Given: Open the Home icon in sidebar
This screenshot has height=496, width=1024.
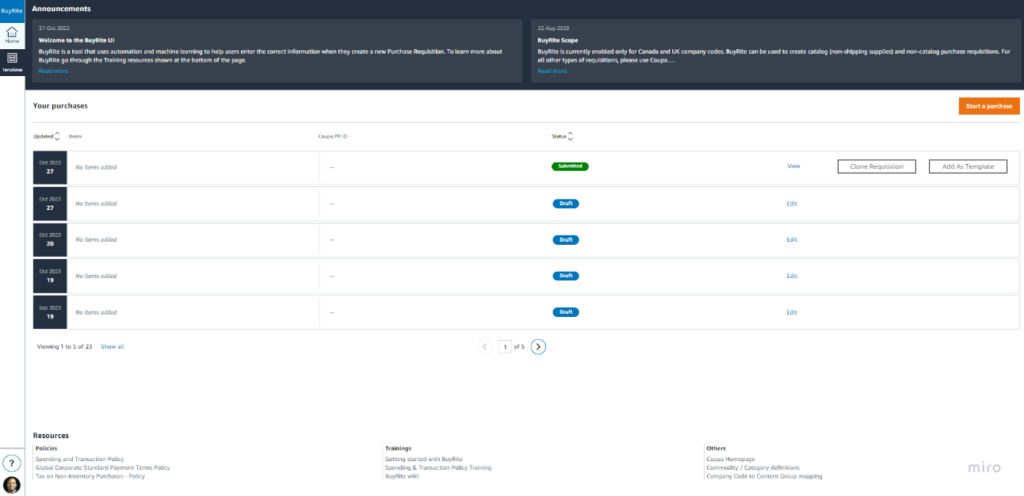Looking at the screenshot, I should [x=12, y=35].
